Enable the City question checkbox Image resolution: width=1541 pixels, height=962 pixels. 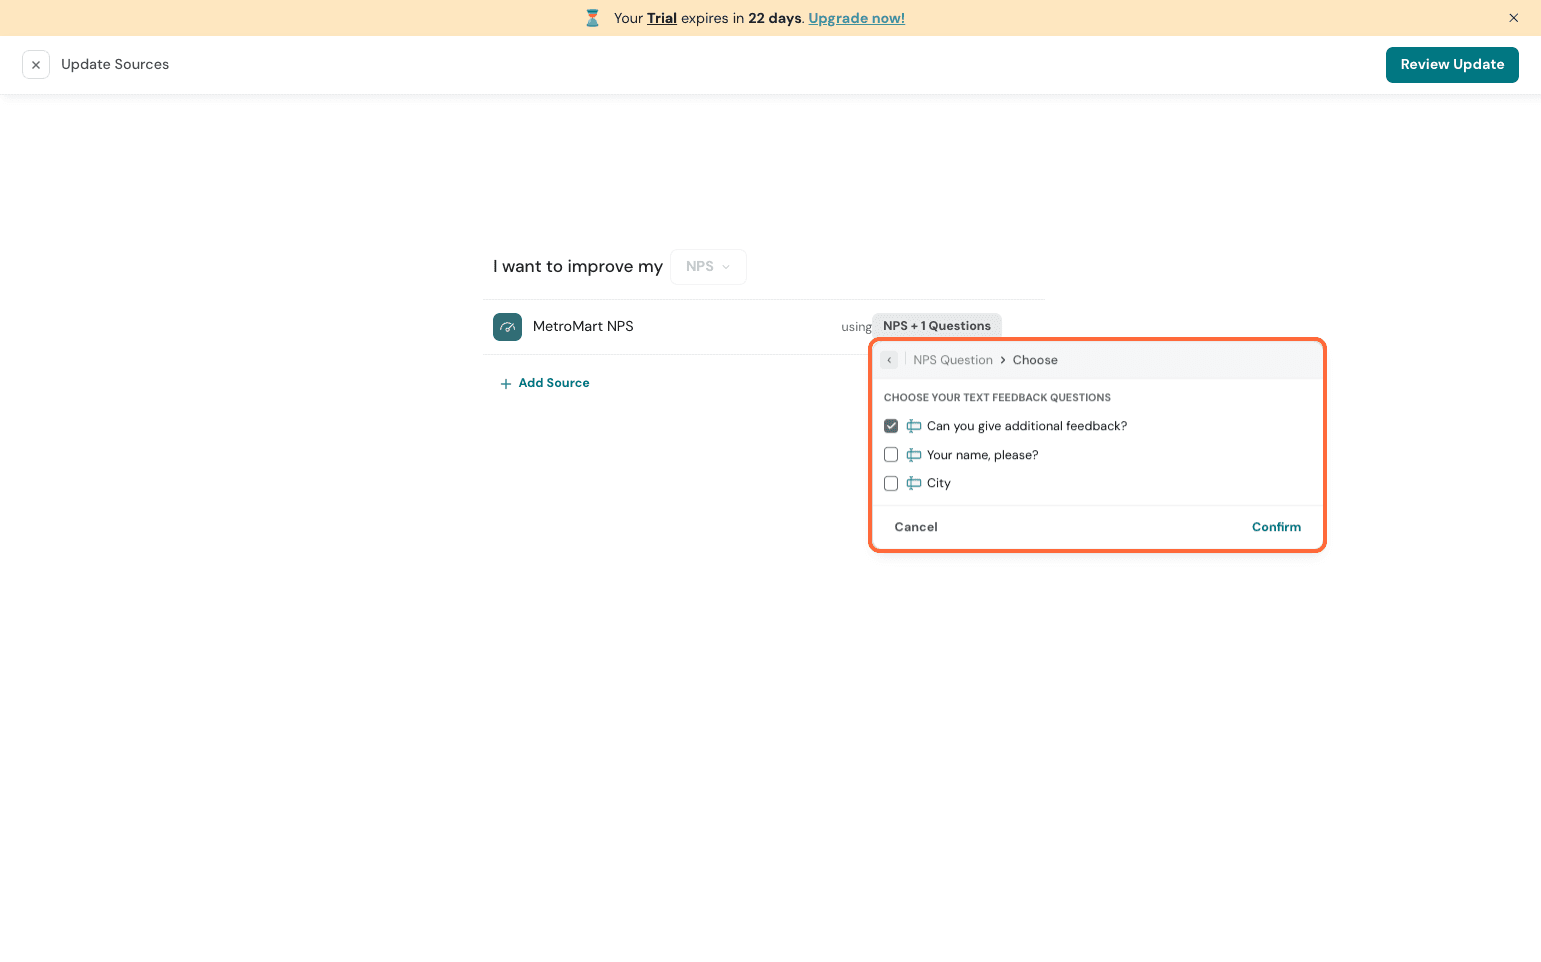click(891, 483)
